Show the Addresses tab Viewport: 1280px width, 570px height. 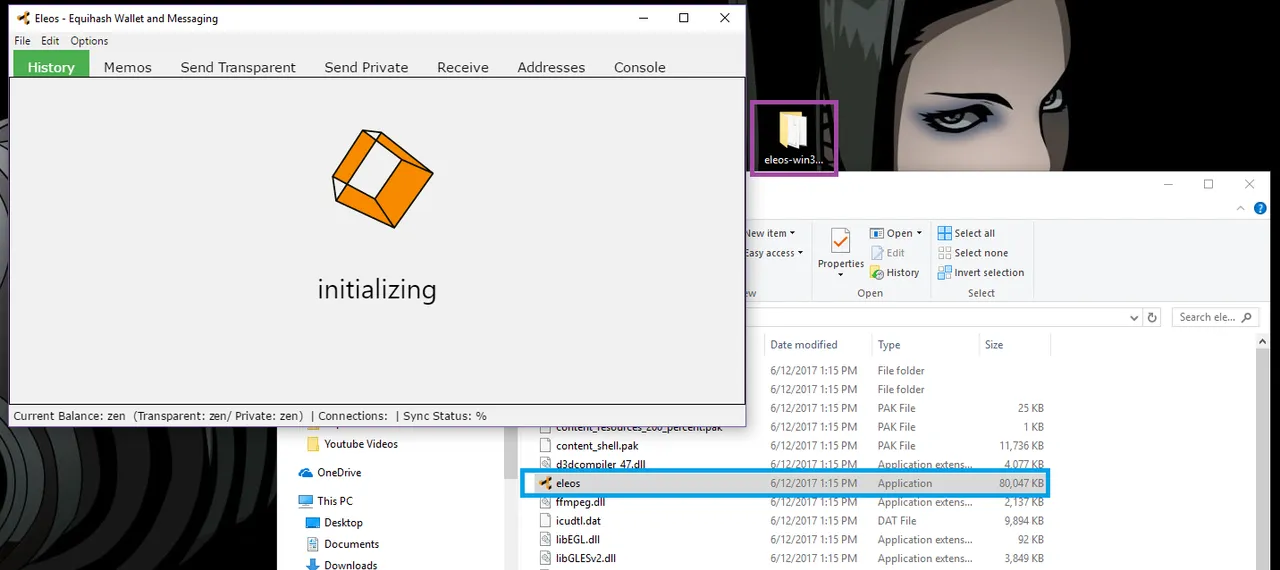pyautogui.click(x=551, y=67)
